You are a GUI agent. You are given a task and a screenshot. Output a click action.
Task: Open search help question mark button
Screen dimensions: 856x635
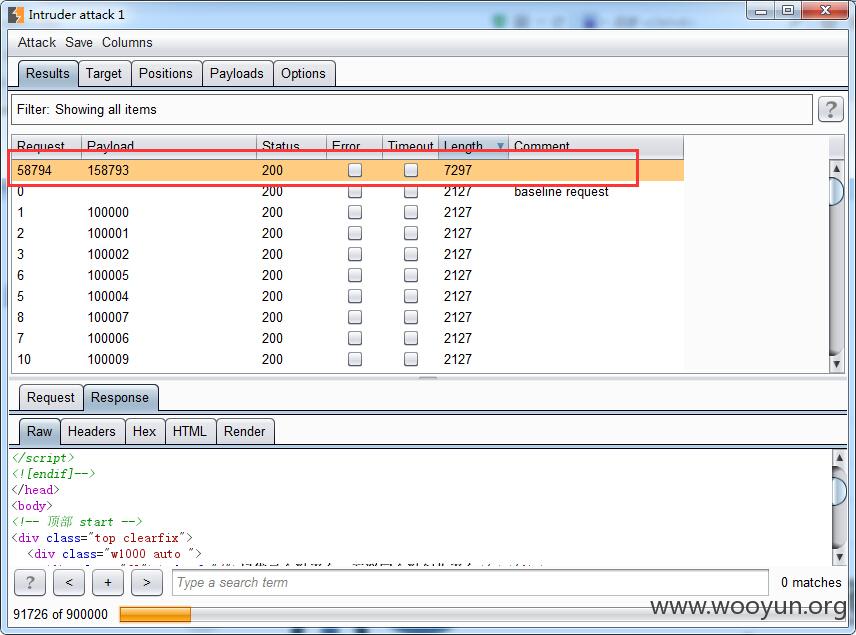click(29, 583)
